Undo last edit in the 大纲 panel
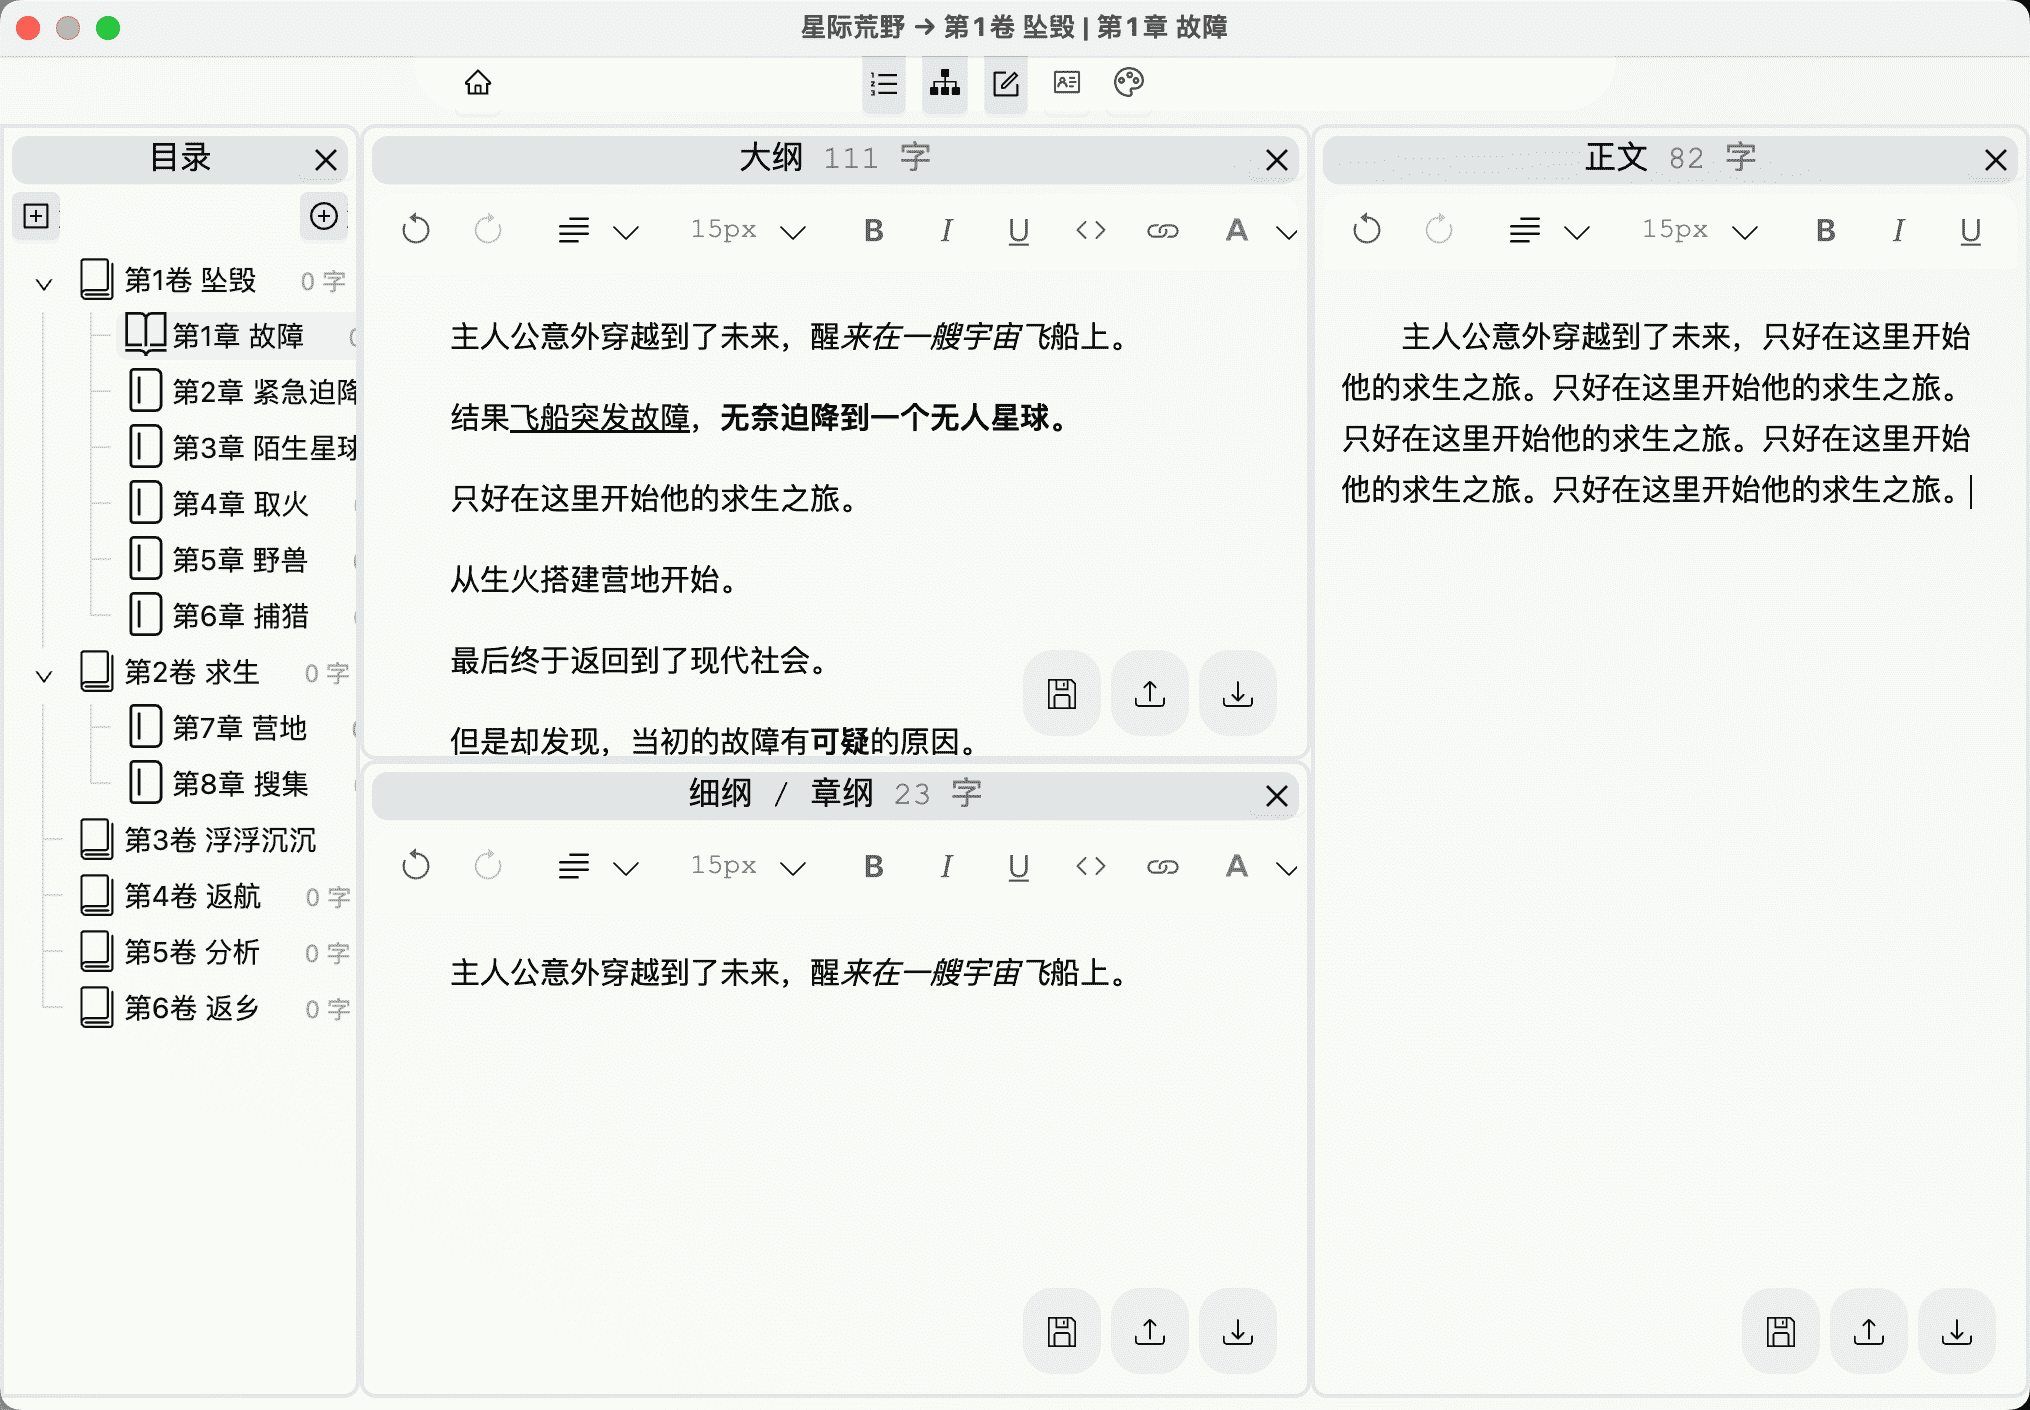The width and height of the screenshot is (2030, 1410). tap(416, 230)
